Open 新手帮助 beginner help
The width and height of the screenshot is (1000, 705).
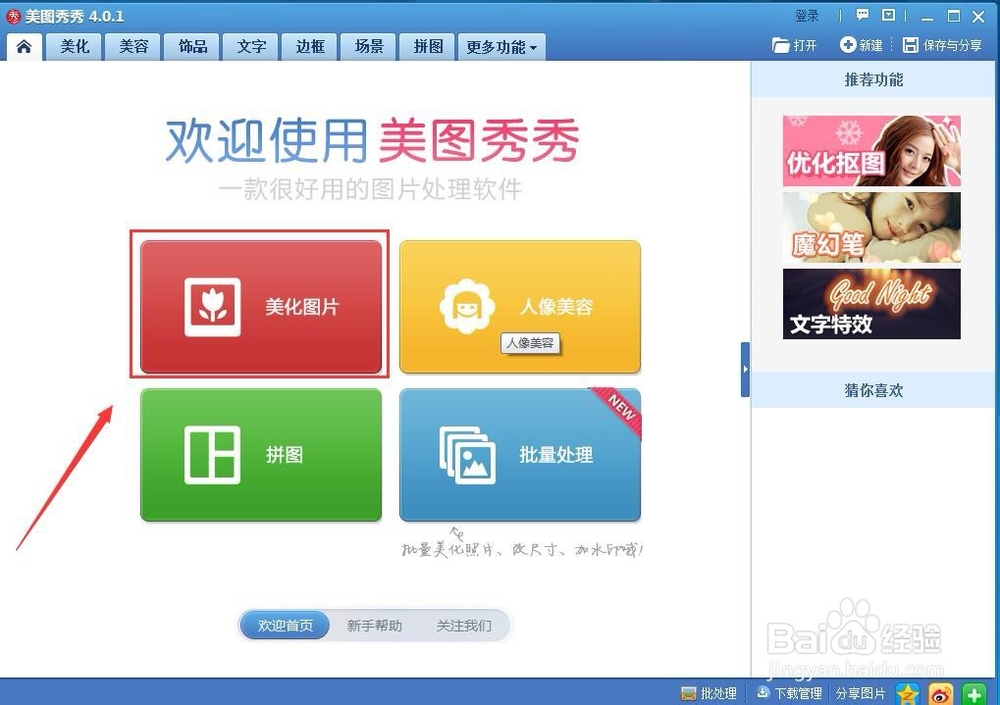tap(373, 624)
